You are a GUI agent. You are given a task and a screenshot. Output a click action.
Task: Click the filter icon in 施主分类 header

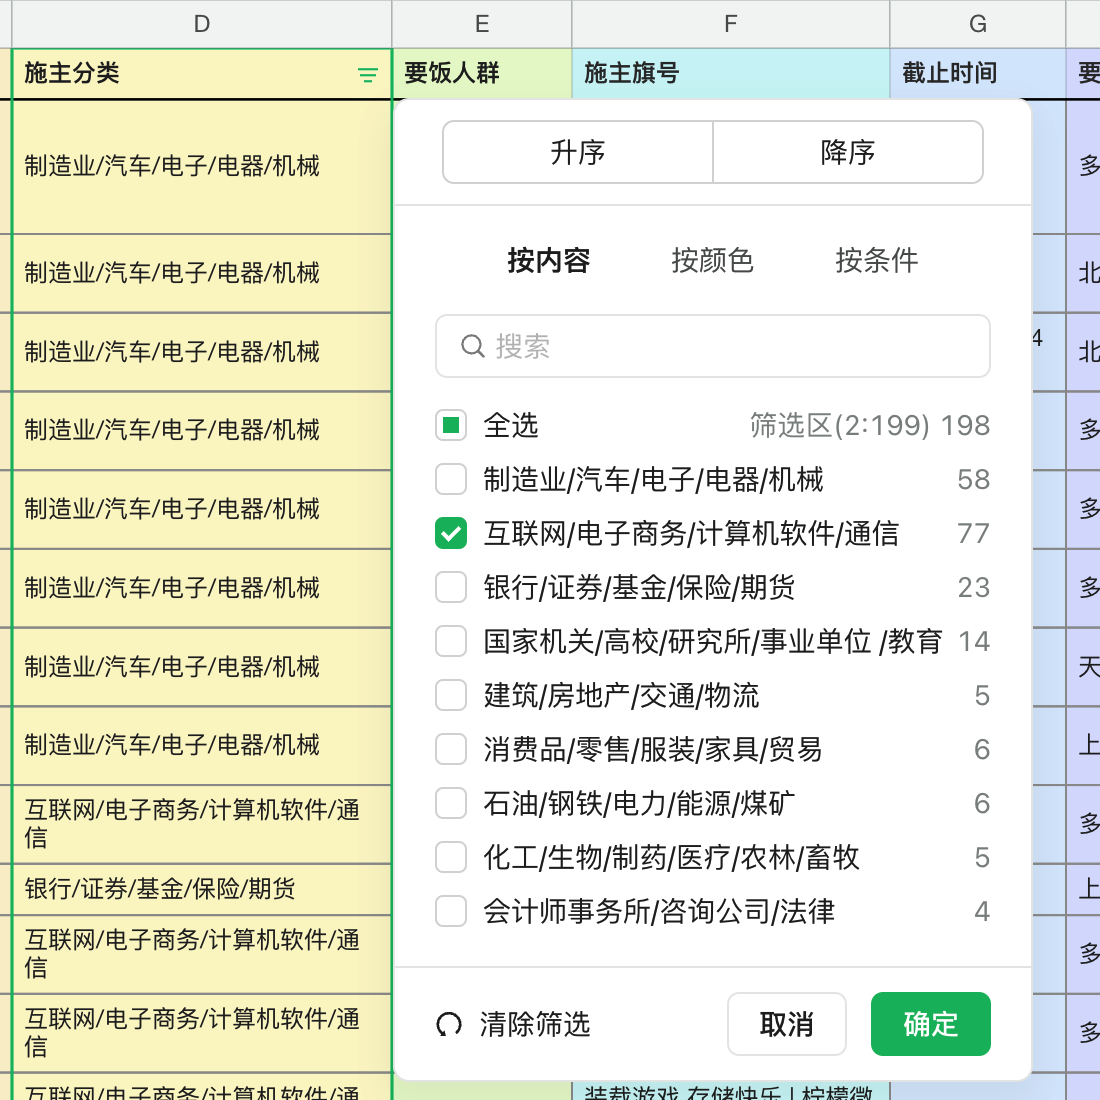coord(368,75)
